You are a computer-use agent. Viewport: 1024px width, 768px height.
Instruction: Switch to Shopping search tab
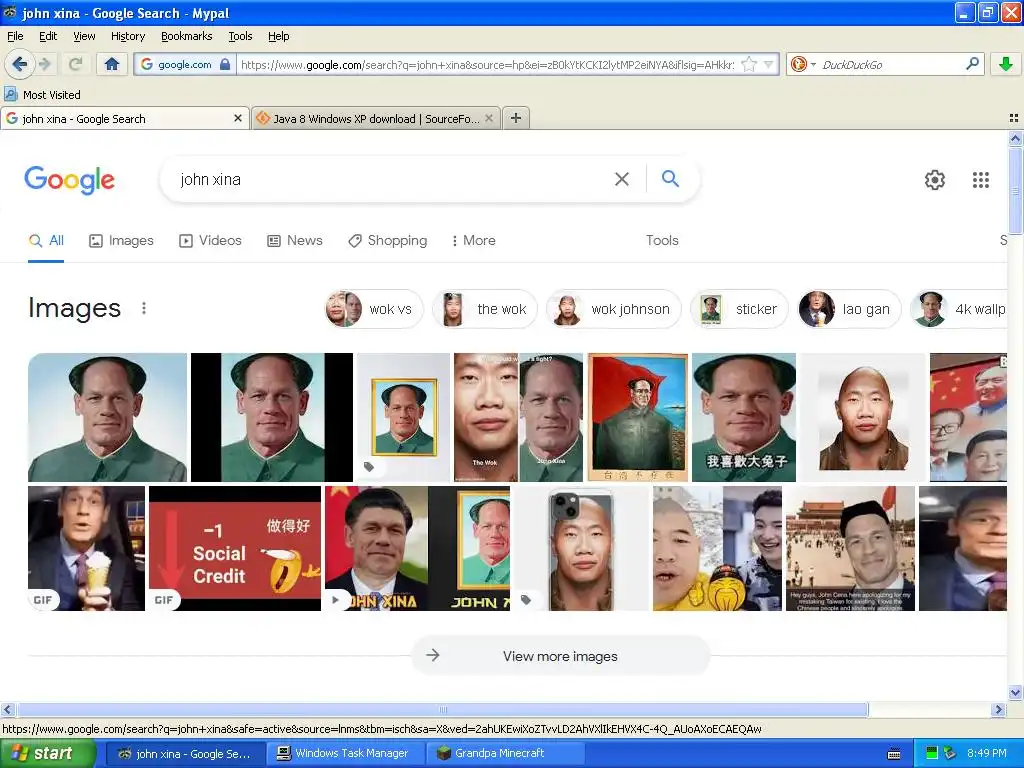387,240
